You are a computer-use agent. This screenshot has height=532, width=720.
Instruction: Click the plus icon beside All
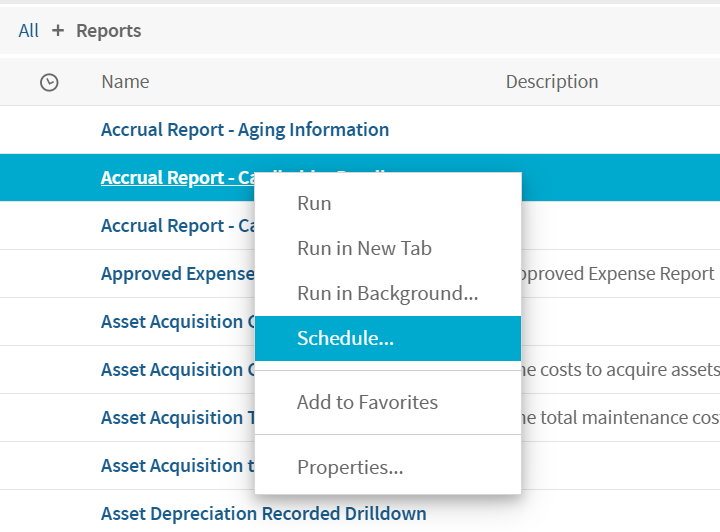click(57, 31)
